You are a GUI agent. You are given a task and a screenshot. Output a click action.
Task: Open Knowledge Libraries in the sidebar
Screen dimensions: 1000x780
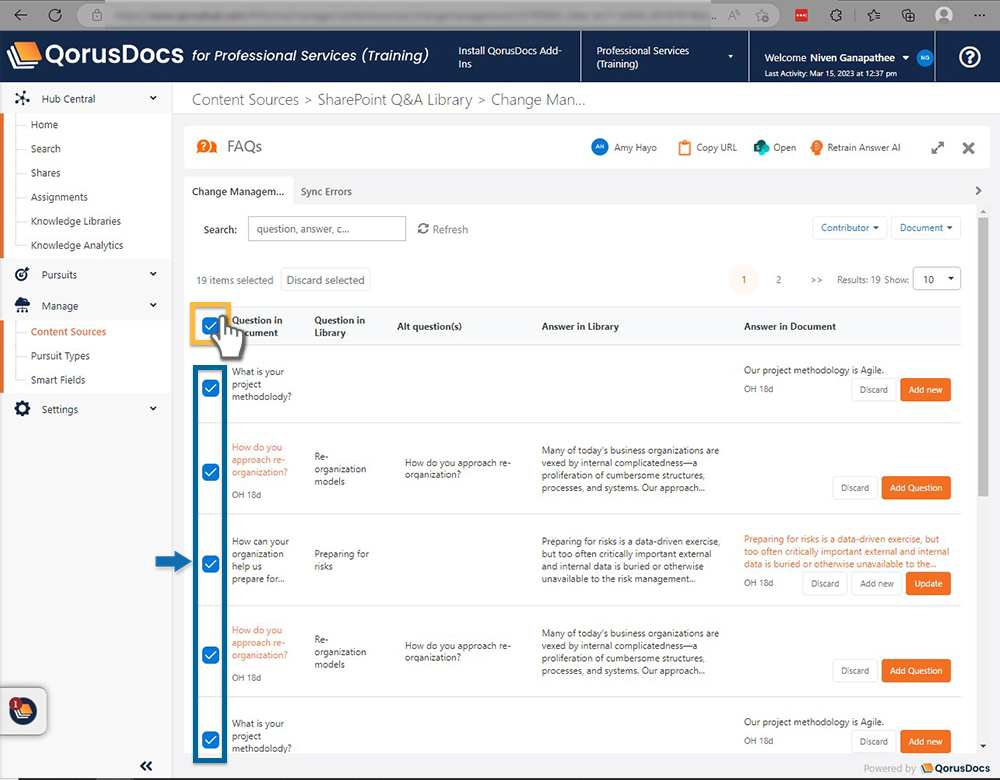tap(76, 221)
